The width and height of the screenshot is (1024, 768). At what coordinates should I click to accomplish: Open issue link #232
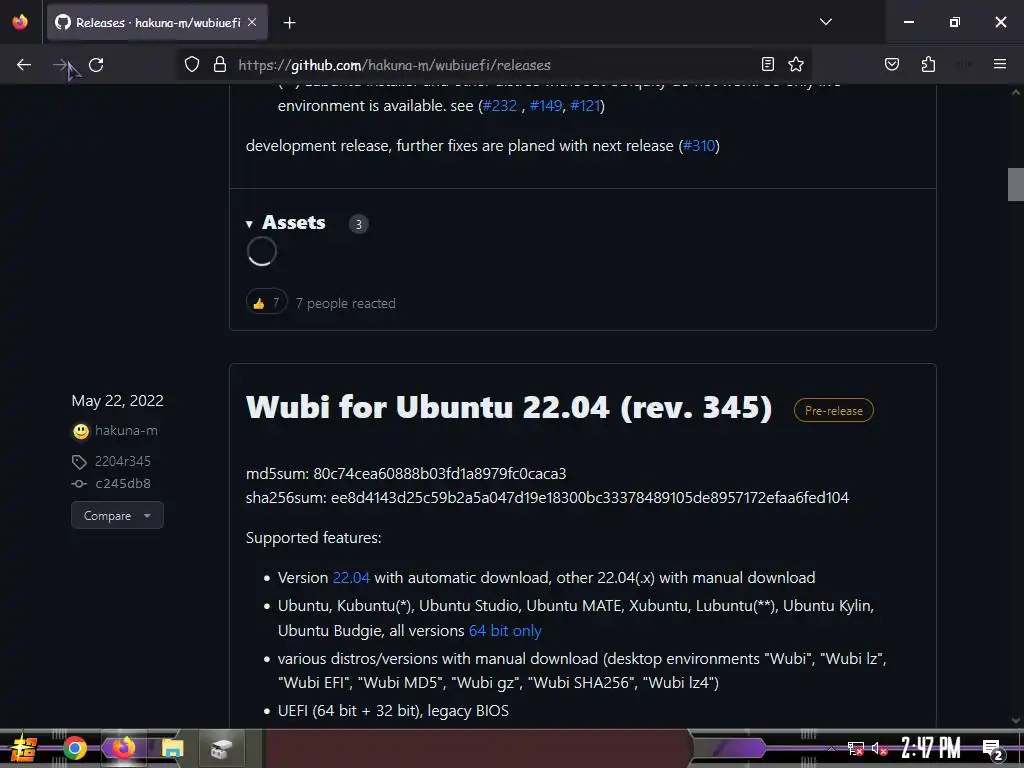click(500, 106)
